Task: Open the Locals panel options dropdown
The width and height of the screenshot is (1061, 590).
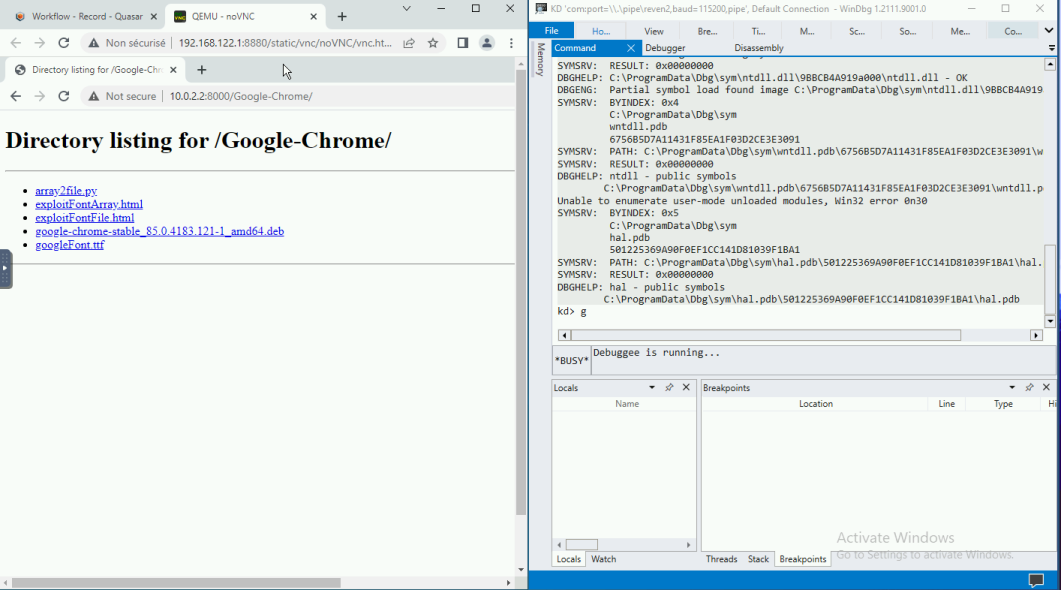Action: pyautogui.click(x=652, y=388)
